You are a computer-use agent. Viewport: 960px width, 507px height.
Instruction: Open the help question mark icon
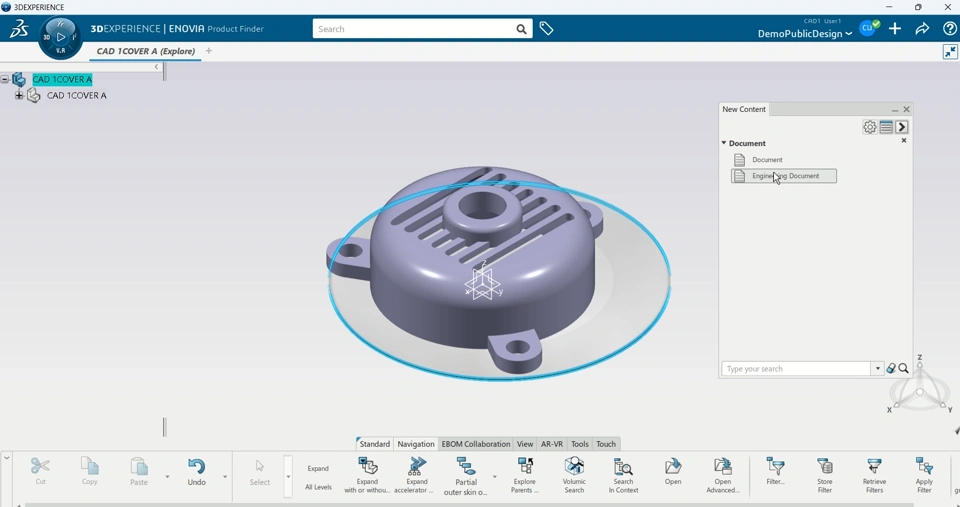click(x=950, y=29)
